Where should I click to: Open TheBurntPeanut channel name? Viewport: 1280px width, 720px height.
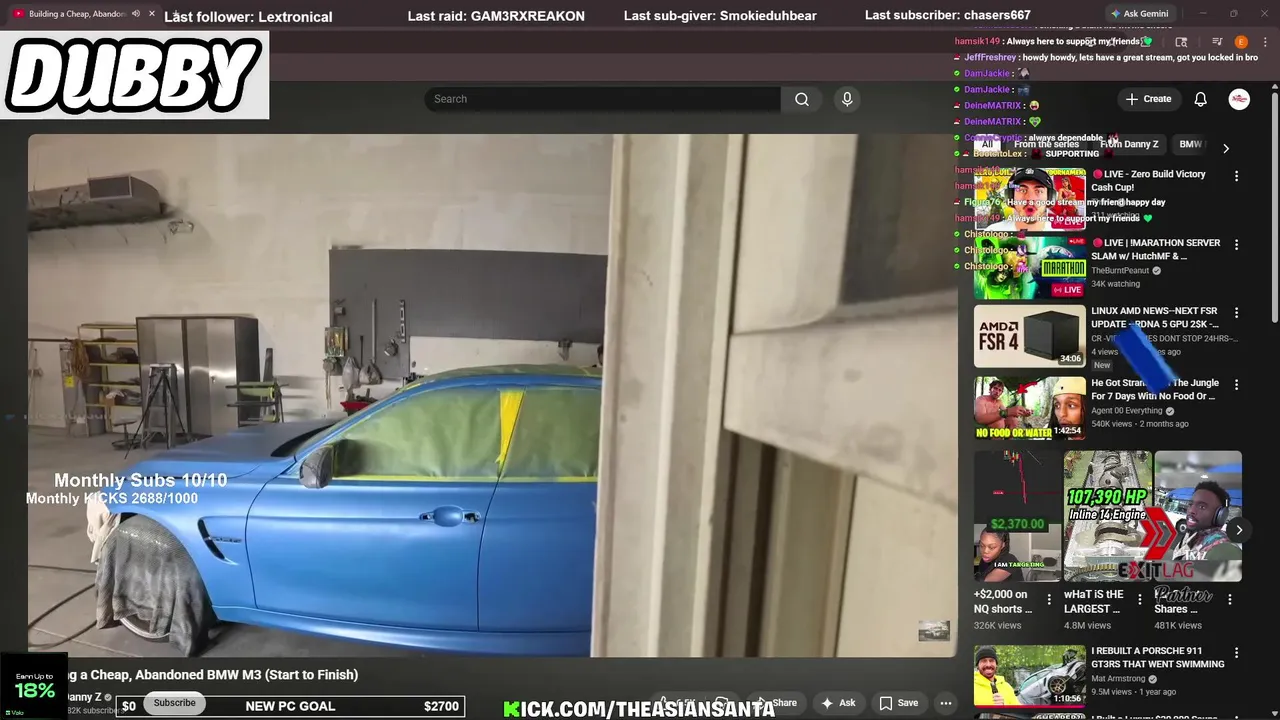(1120, 271)
